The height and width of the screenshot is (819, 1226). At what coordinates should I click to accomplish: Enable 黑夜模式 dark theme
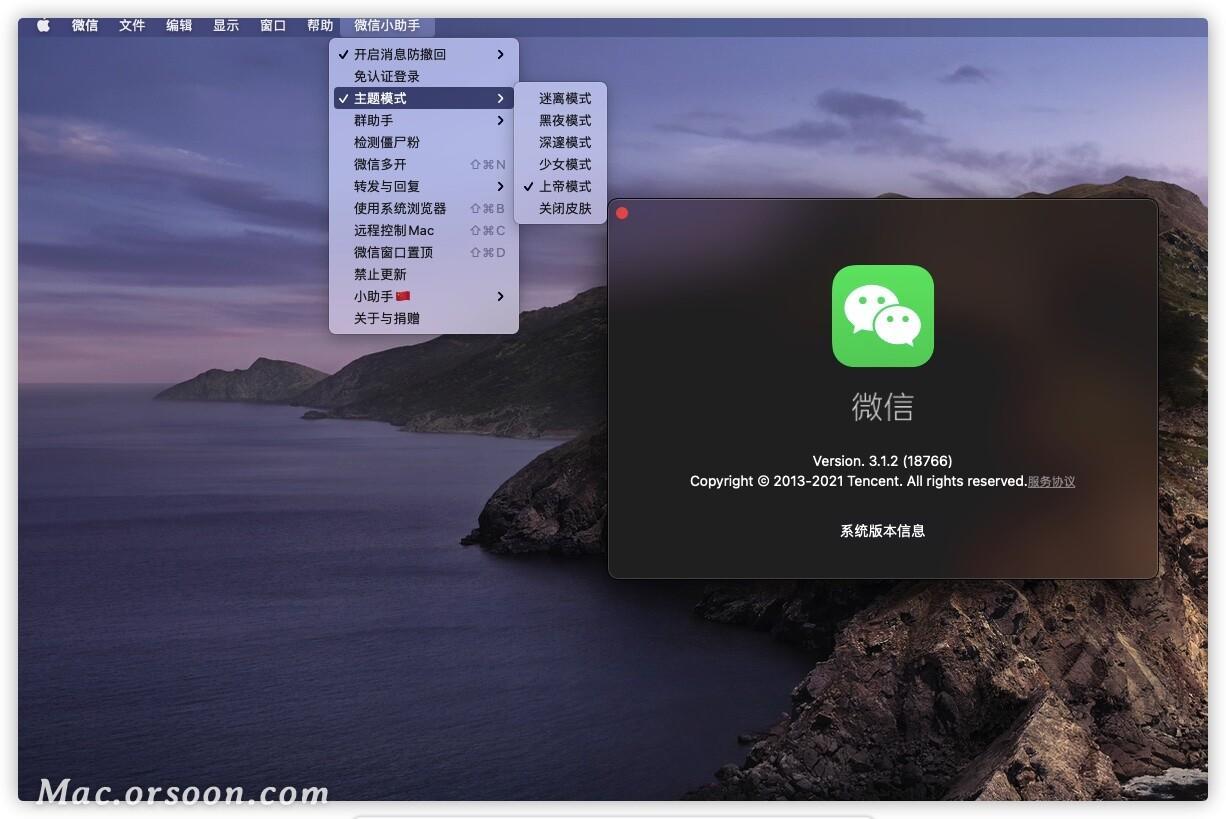(x=565, y=120)
